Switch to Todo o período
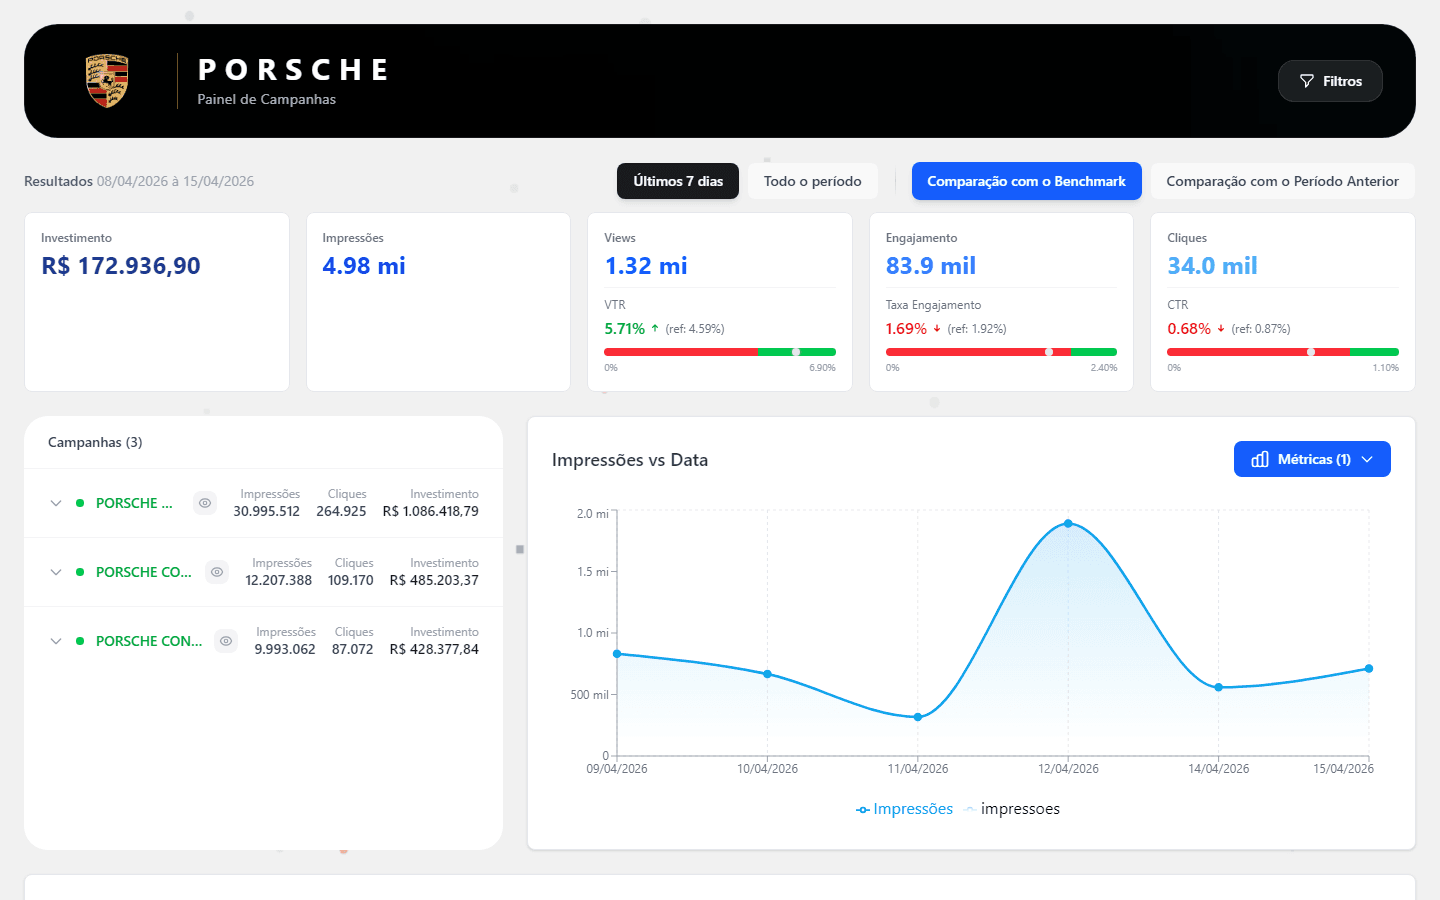This screenshot has height=900, width=1440. 812,181
